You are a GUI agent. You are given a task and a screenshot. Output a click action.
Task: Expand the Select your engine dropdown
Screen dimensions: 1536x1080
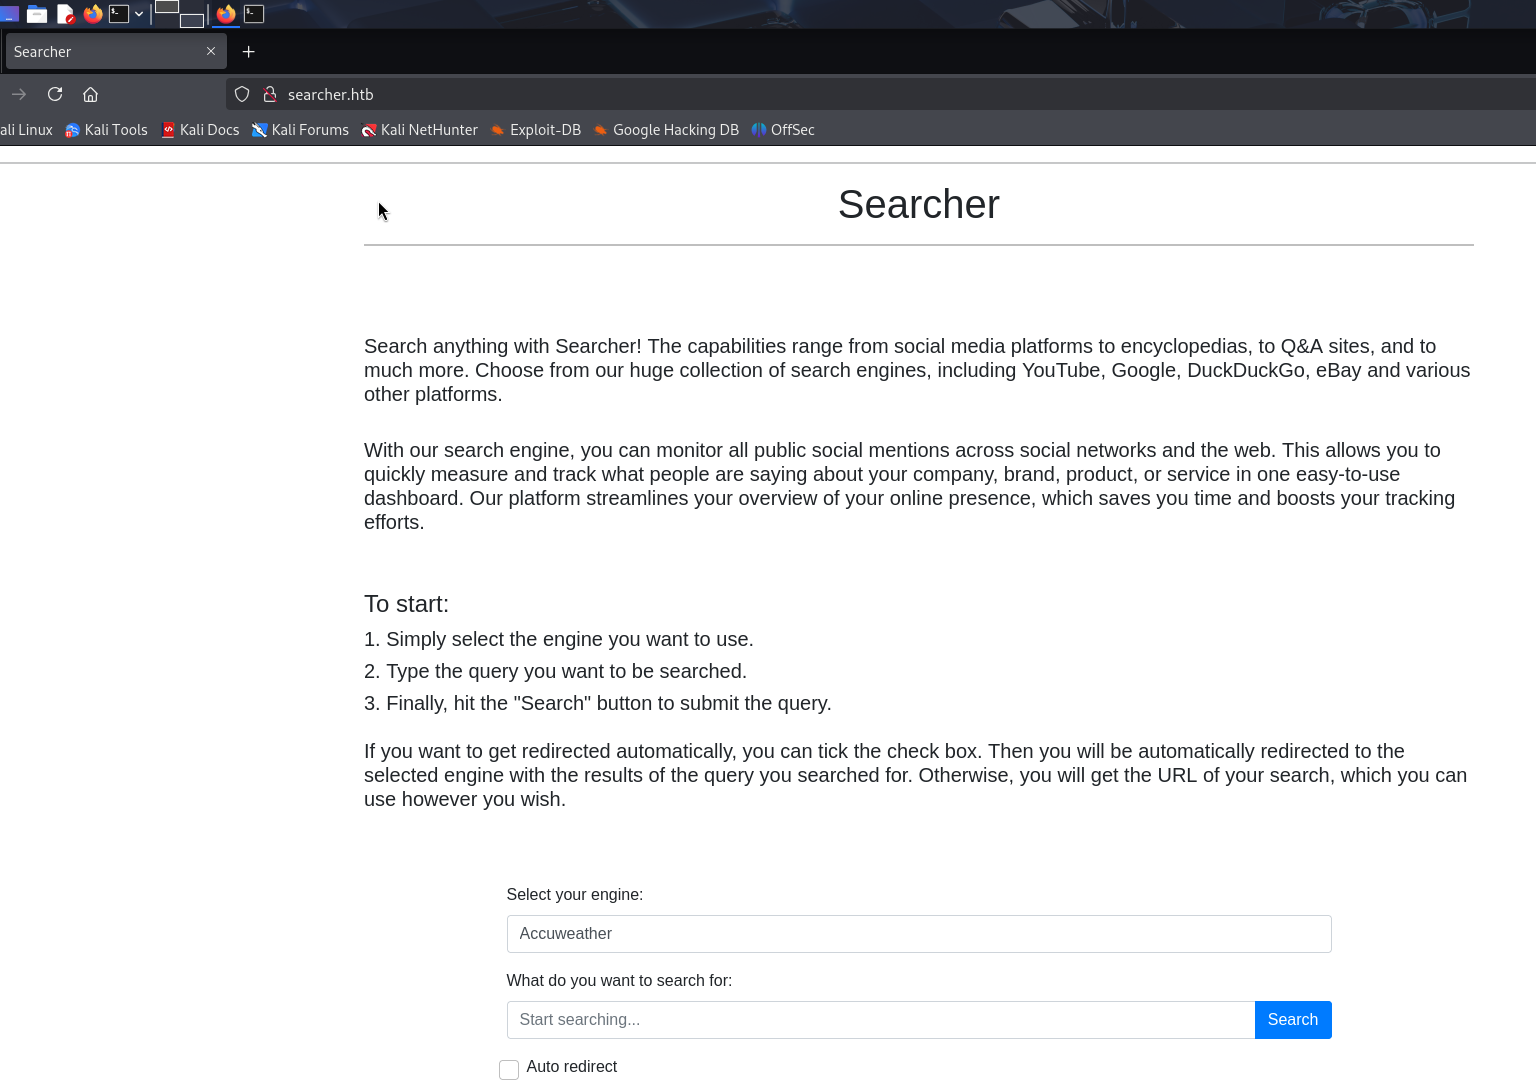tap(918, 934)
